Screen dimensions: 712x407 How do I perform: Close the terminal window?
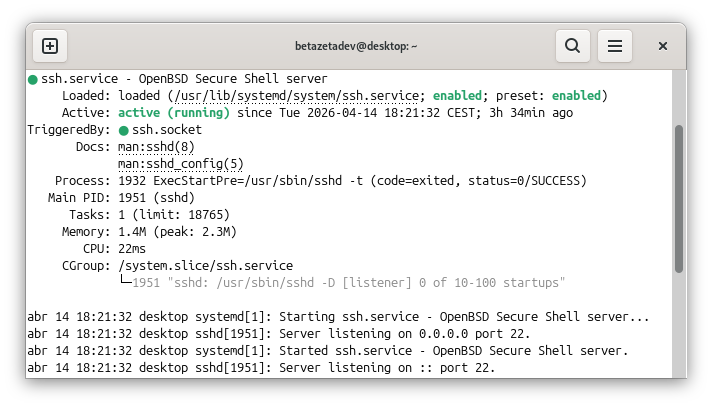(x=662, y=46)
